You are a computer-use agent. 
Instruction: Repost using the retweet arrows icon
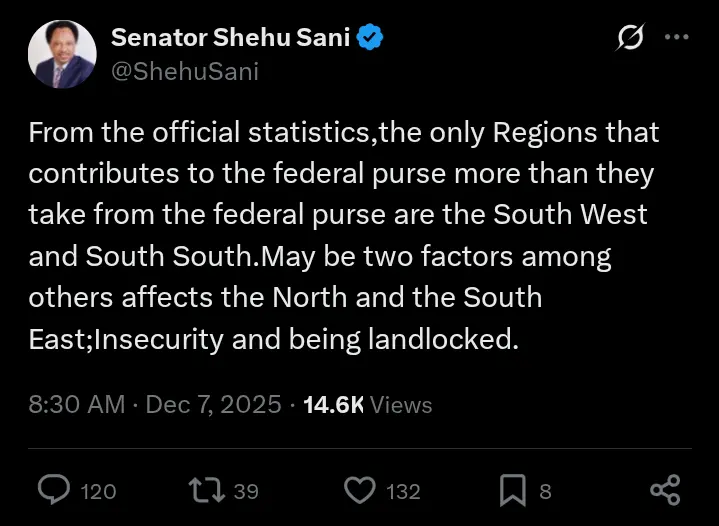207,490
